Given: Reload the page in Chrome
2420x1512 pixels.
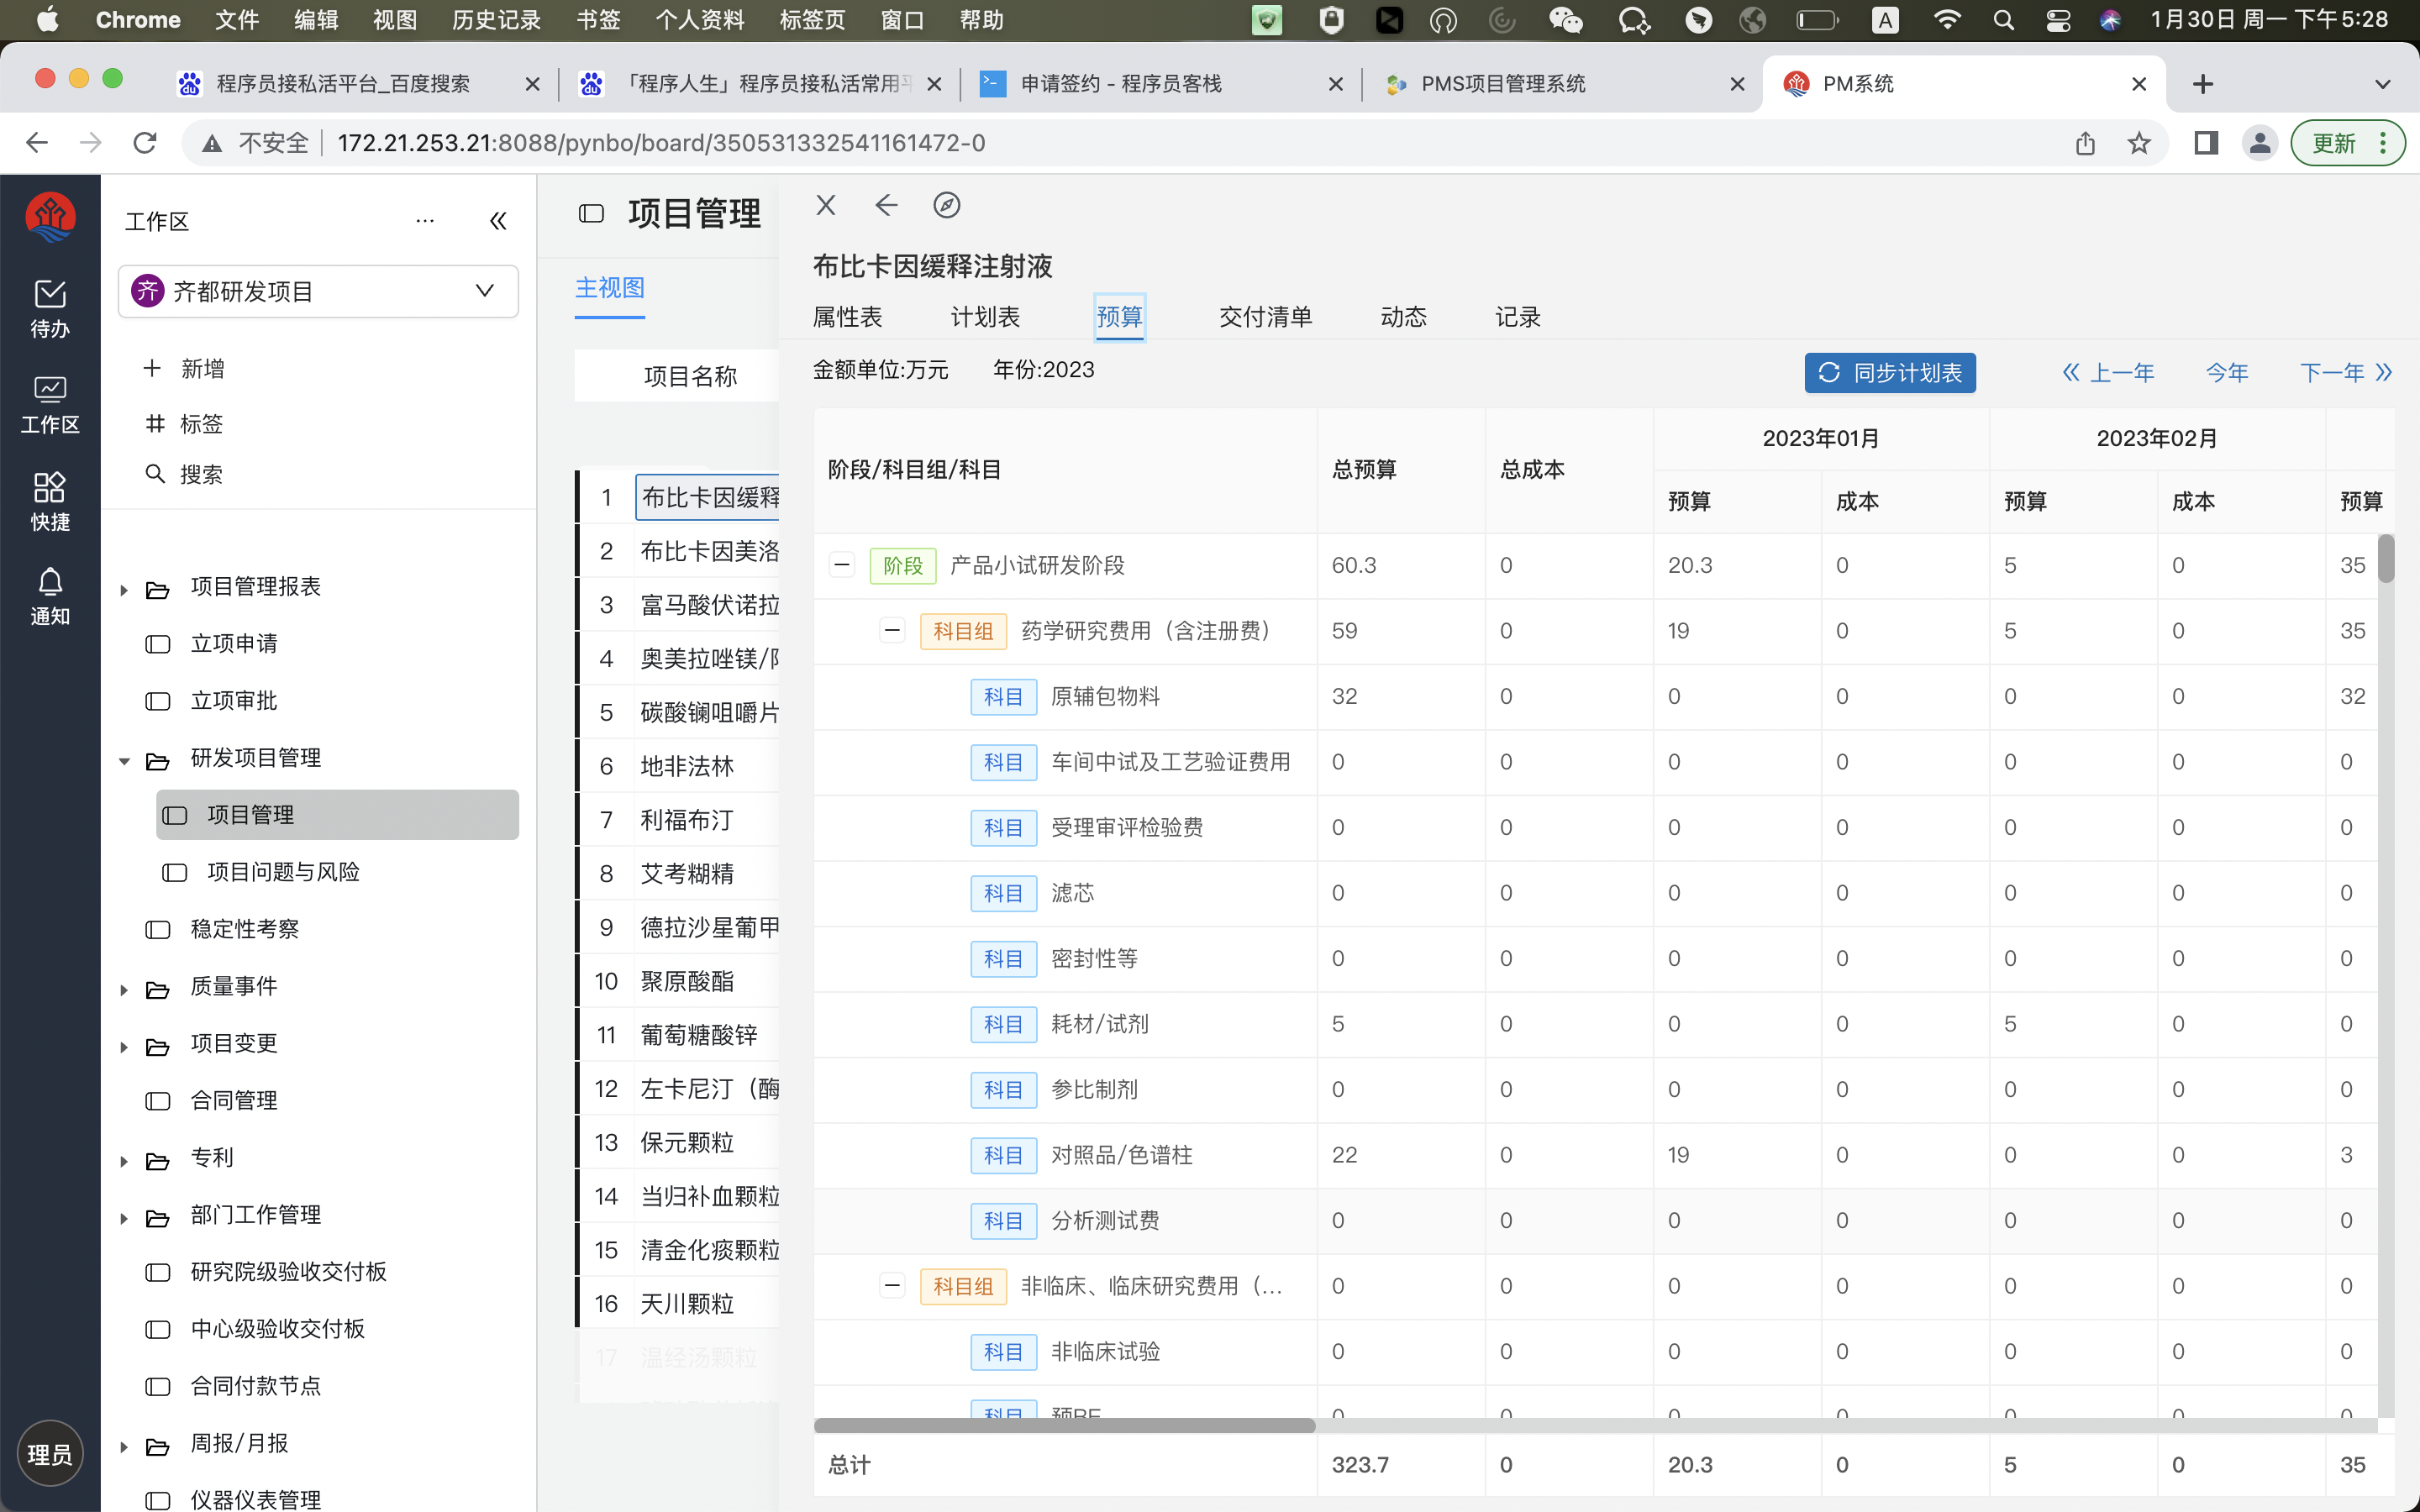Looking at the screenshot, I should (145, 143).
